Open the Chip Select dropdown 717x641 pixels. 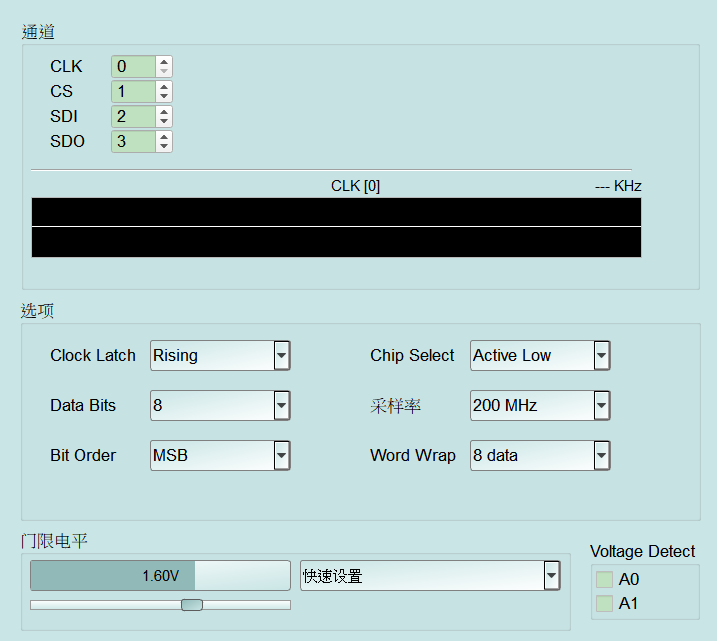coord(540,355)
